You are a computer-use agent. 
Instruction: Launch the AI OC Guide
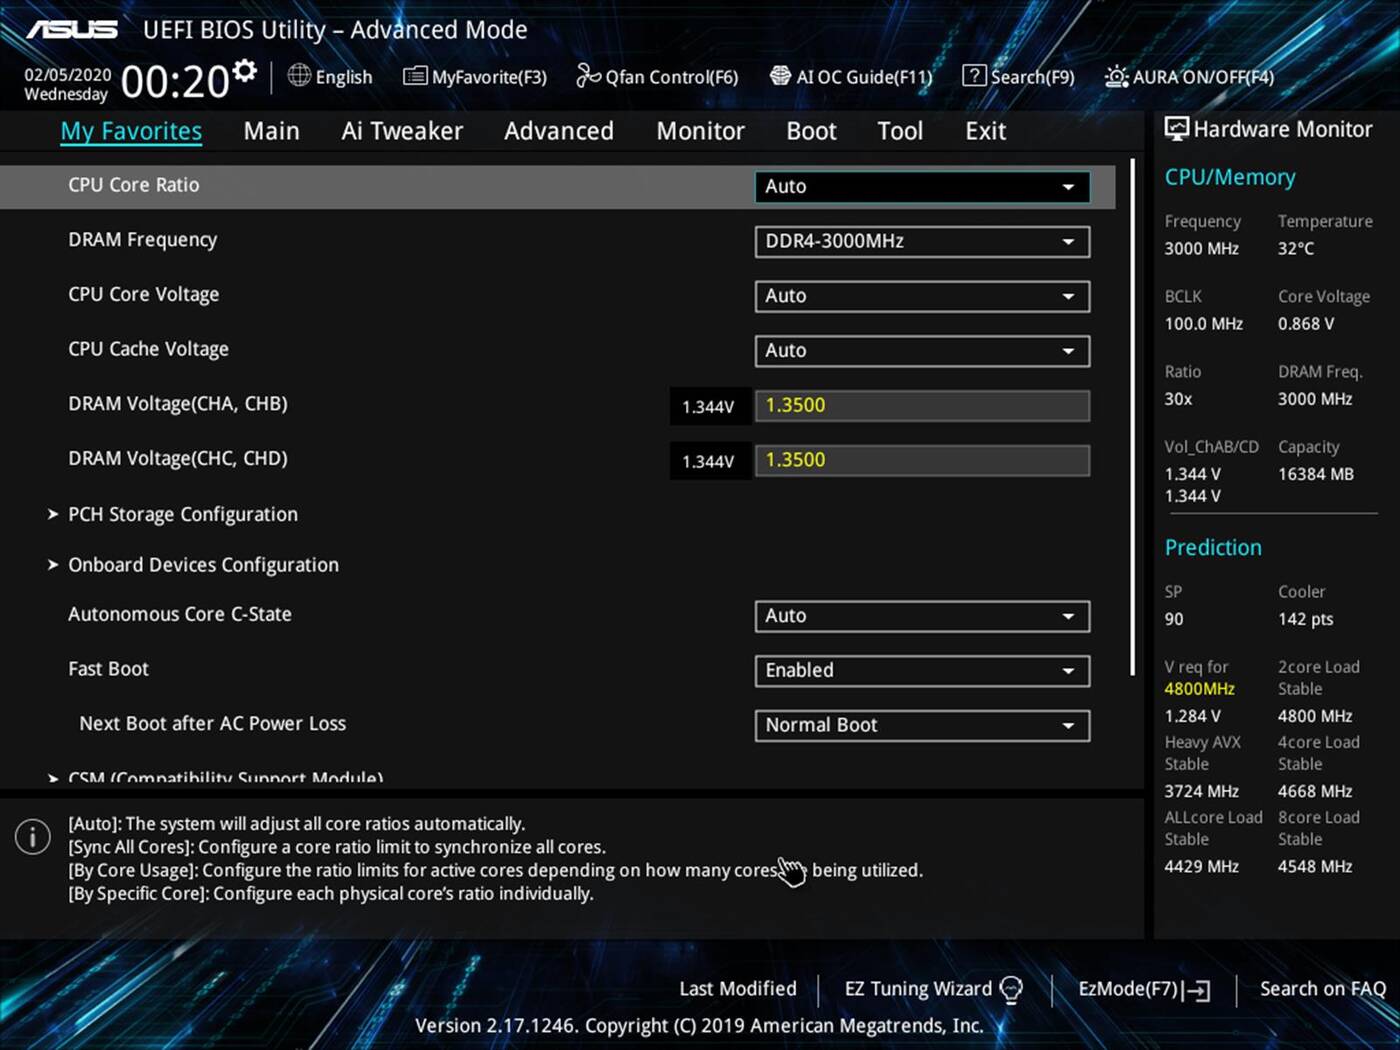click(851, 76)
